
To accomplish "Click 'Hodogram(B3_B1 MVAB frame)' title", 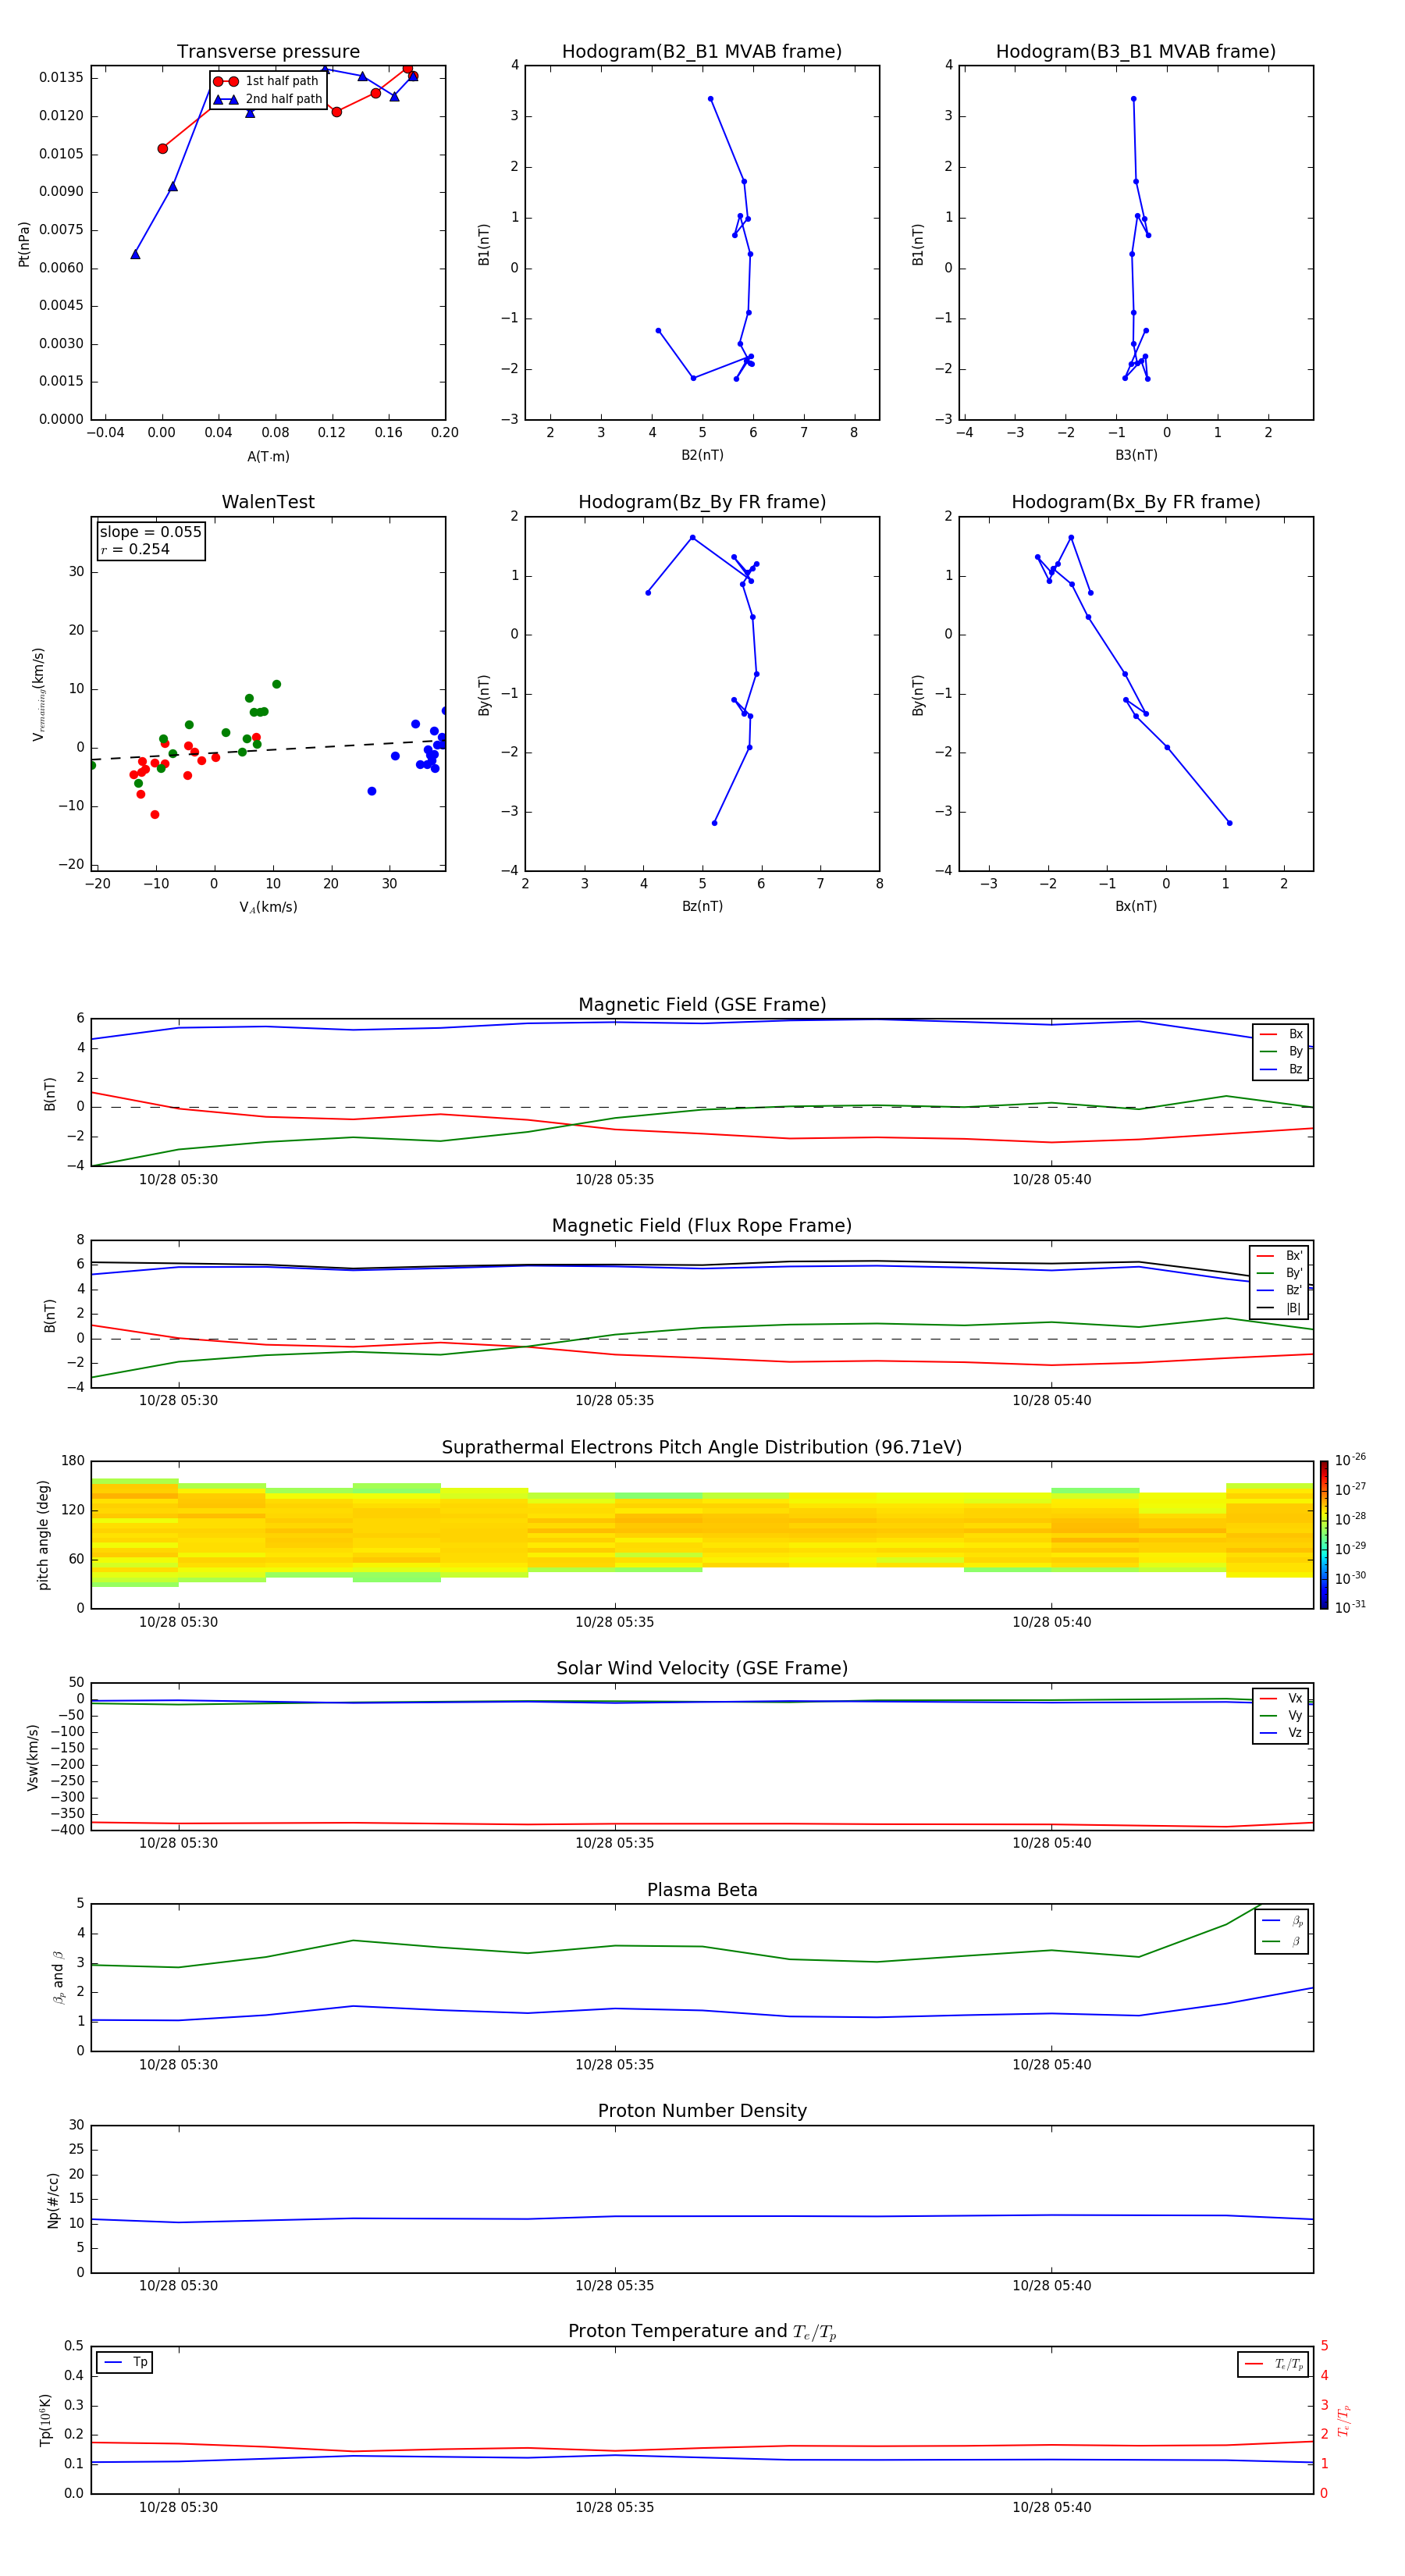I will coord(1135,51).
